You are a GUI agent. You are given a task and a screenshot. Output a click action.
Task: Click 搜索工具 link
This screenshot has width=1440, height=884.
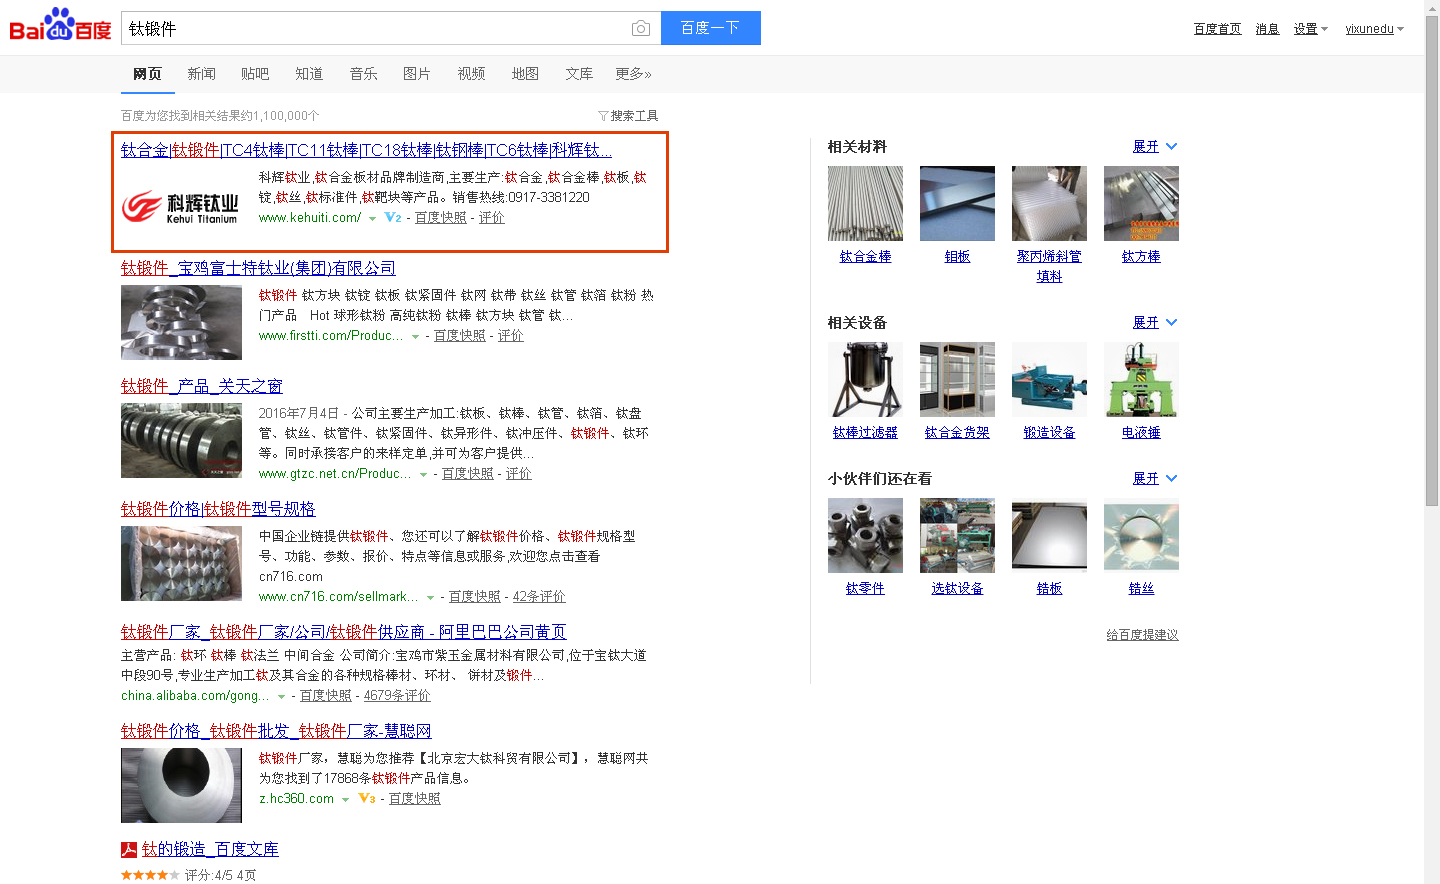coord(634,116)
